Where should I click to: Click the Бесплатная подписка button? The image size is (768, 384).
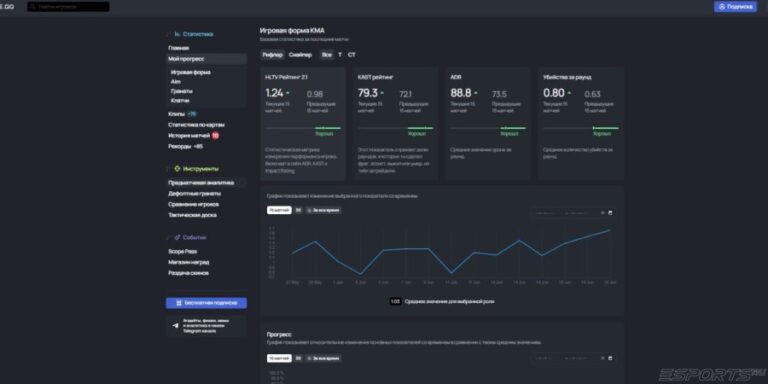206,303
